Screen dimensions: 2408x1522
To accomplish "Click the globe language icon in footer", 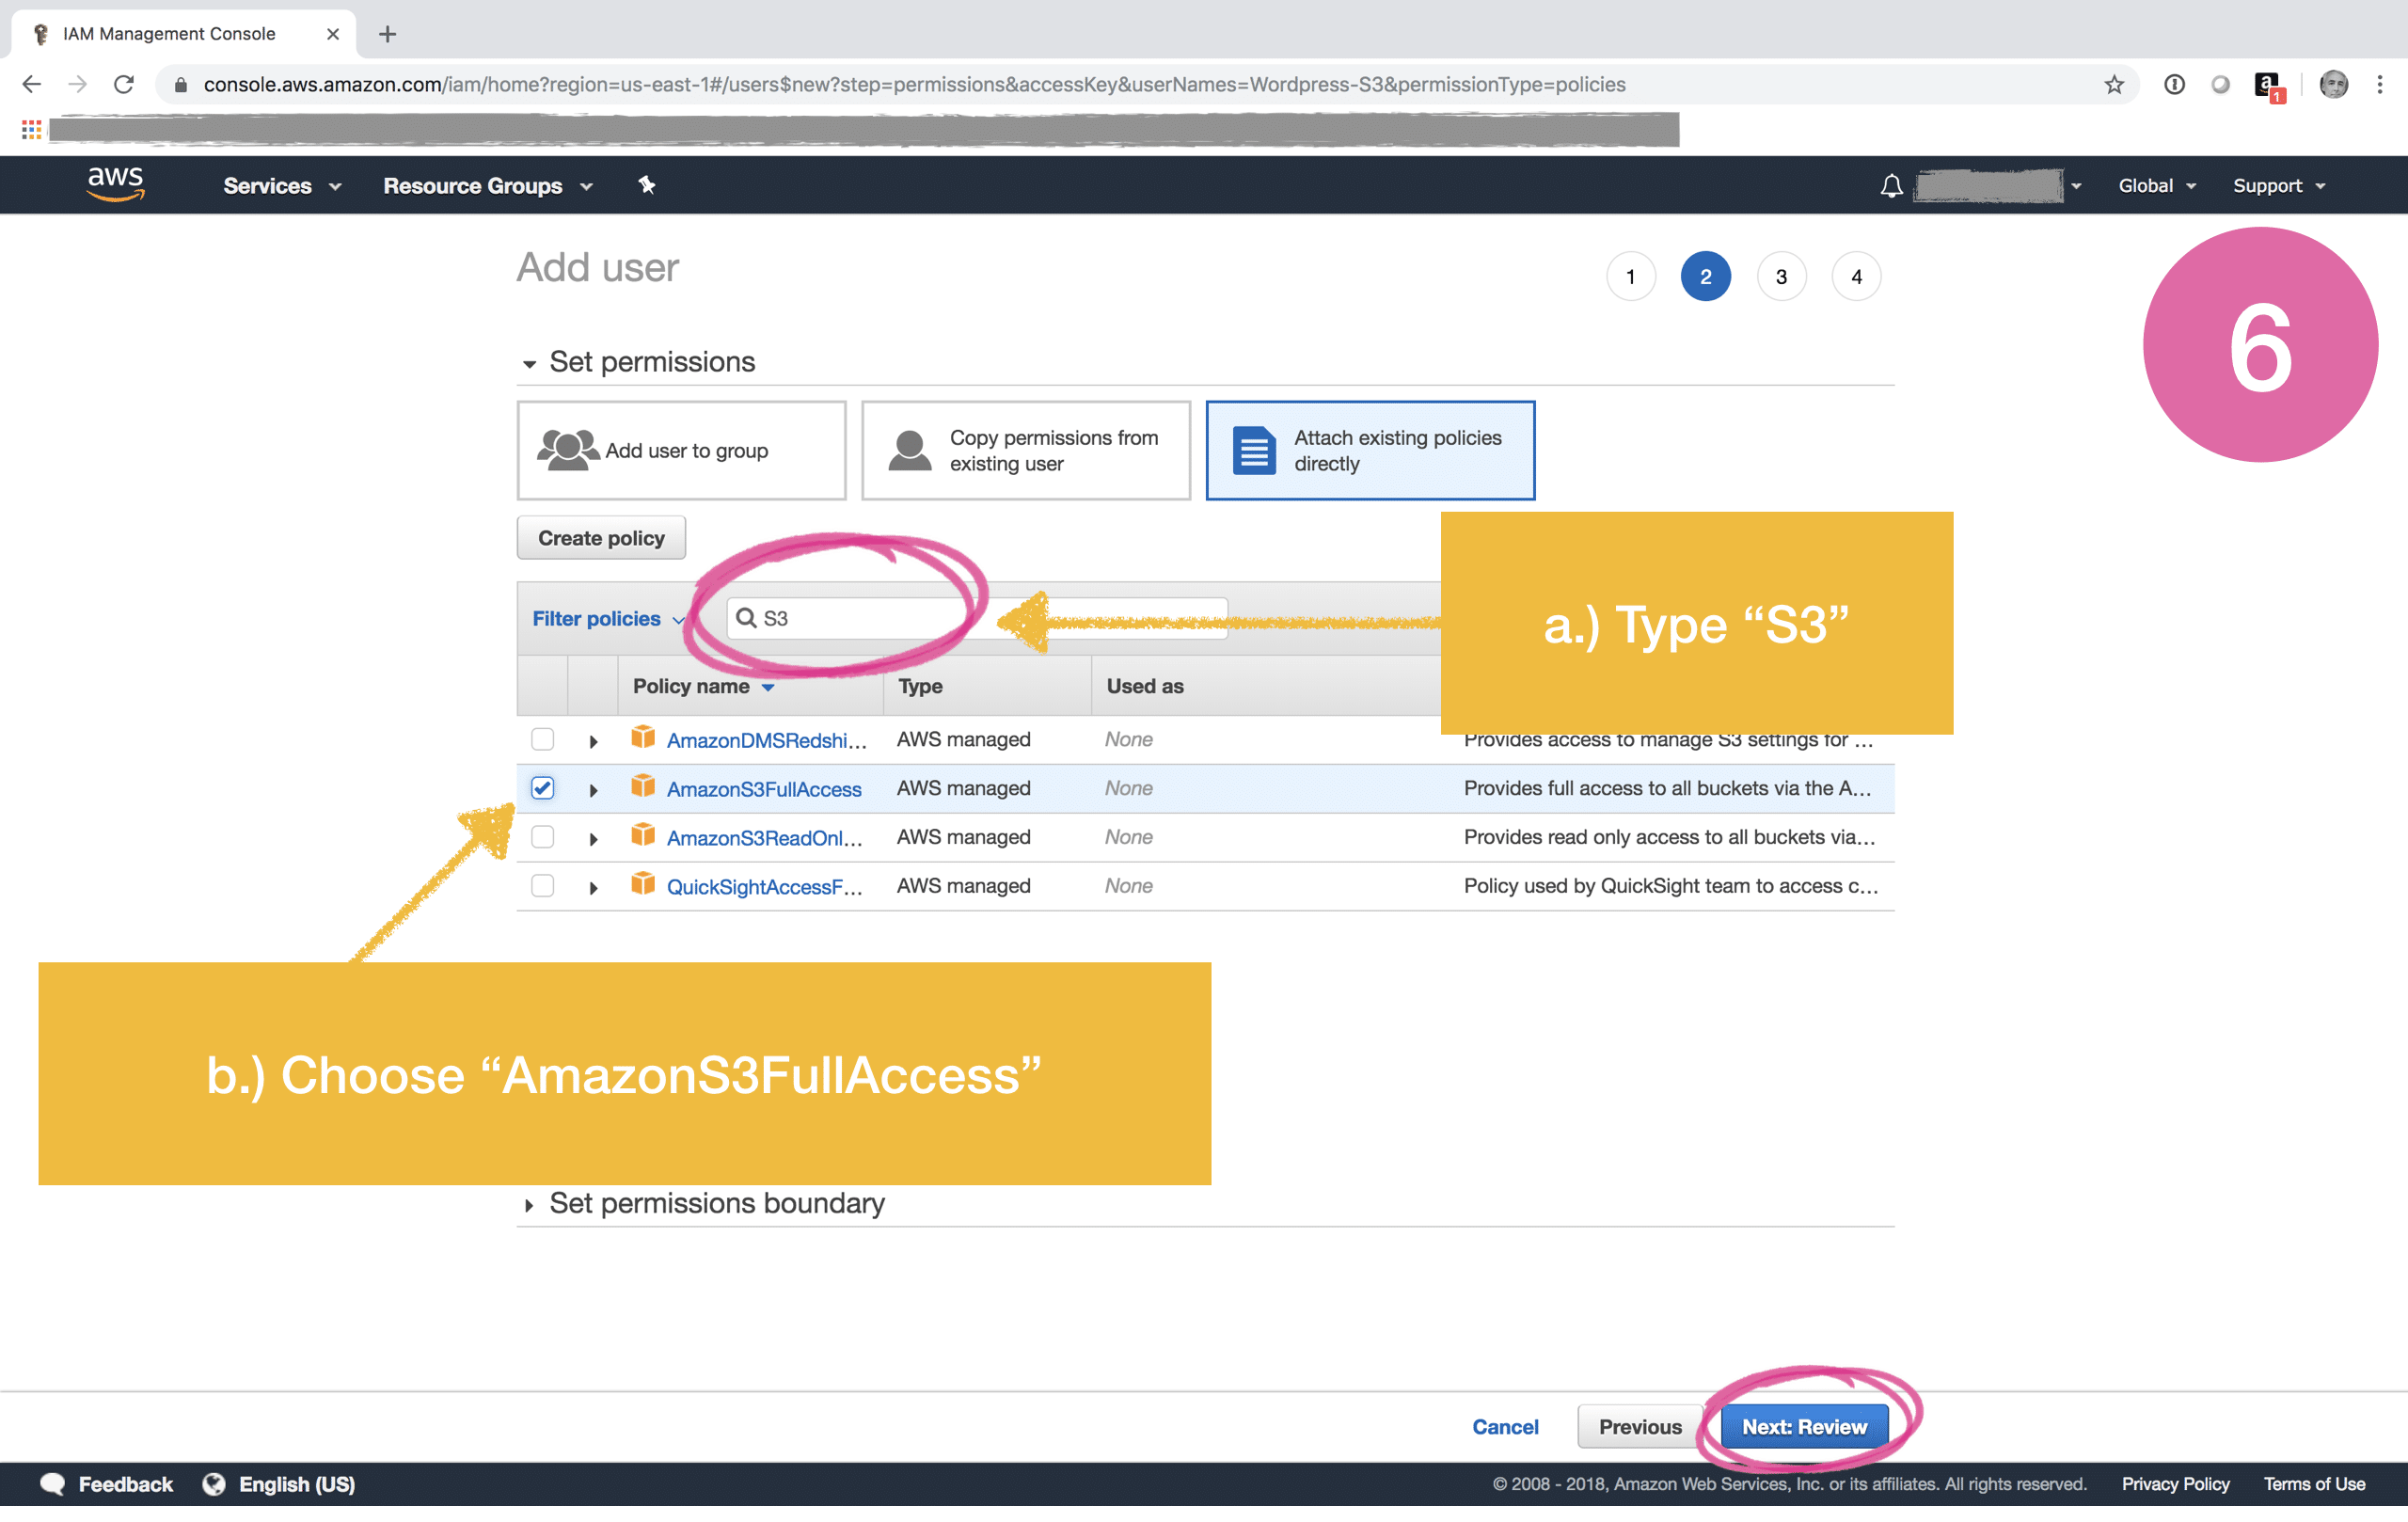I will pyautogui.click(x=214, y=1484).
